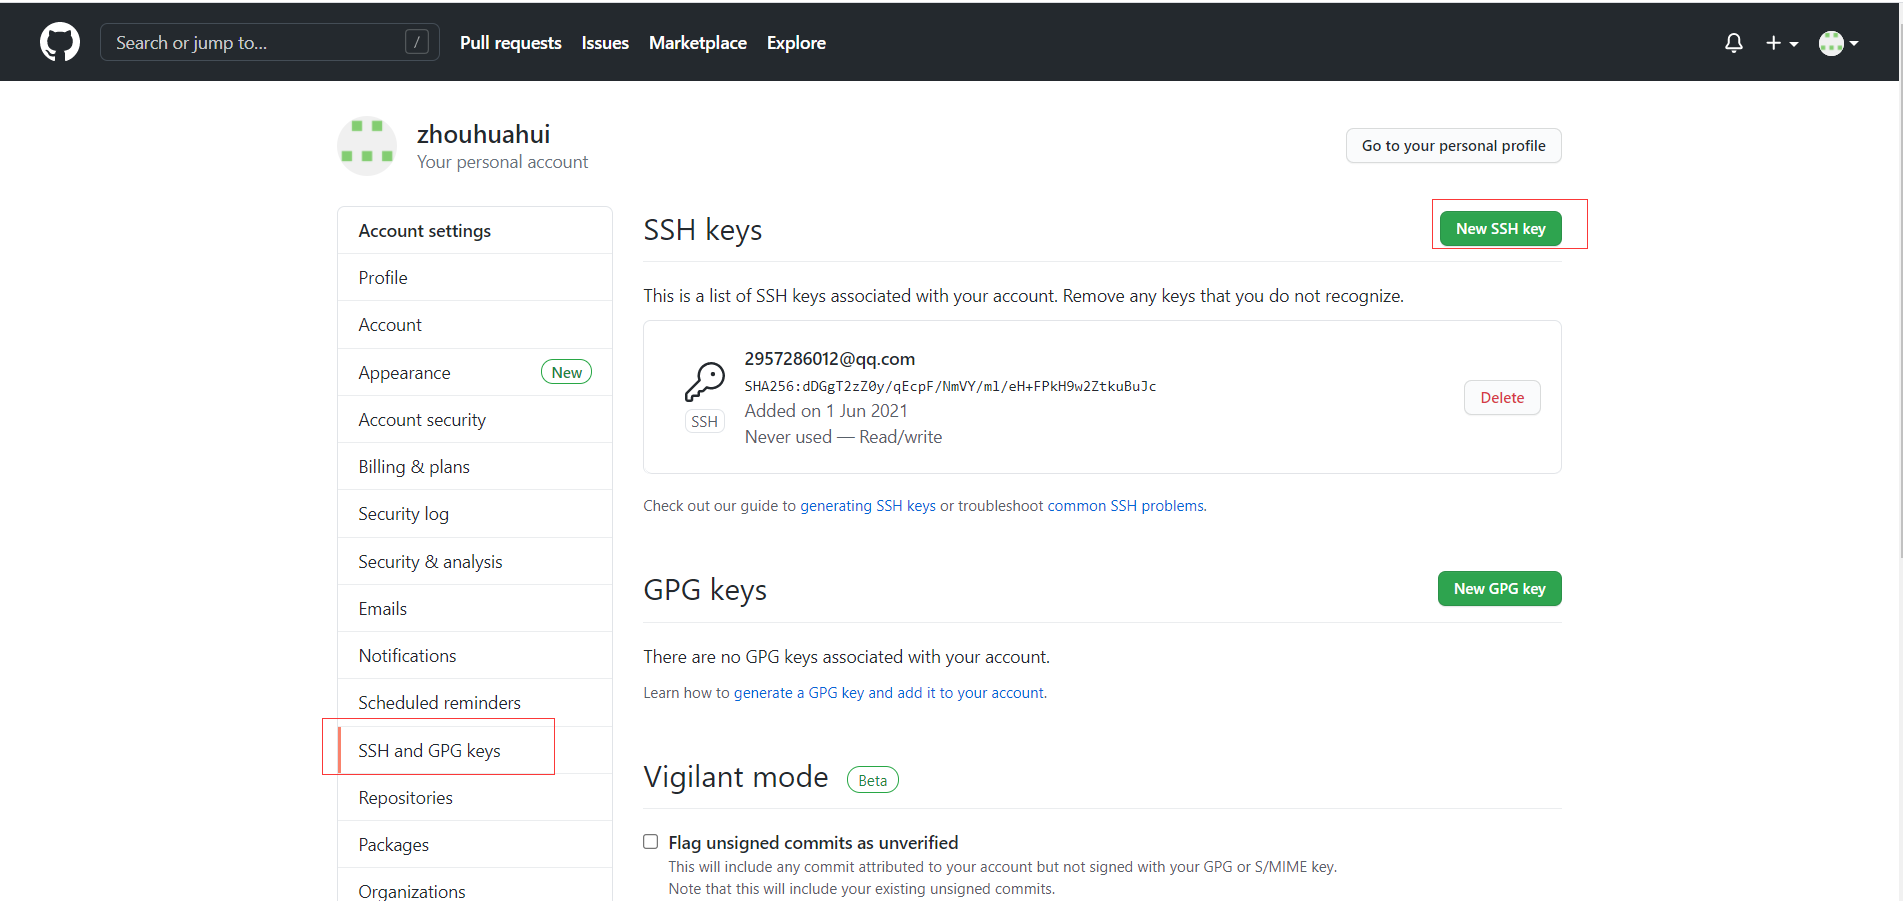This screenshot has height=901, width=1903.
Task: Click the SSH key icon
Action: click(705, 381)
